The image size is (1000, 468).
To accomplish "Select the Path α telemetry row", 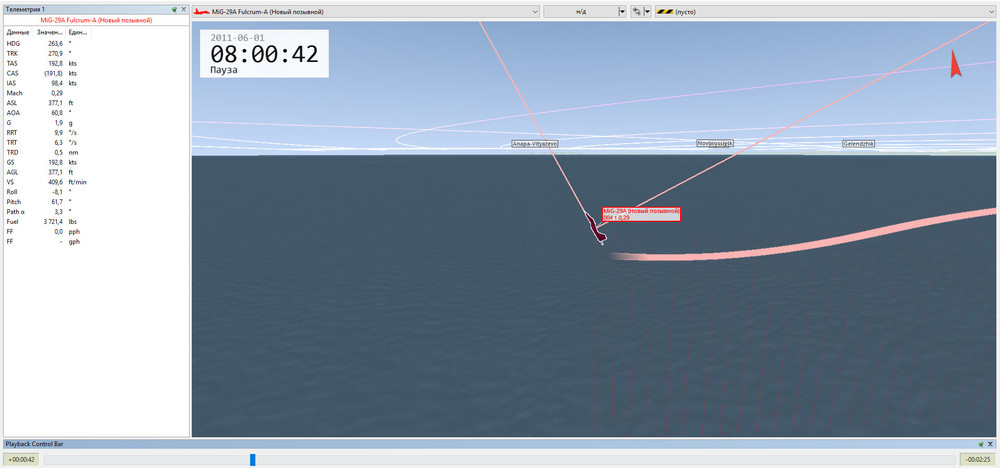I will click(x=96, y=212).
